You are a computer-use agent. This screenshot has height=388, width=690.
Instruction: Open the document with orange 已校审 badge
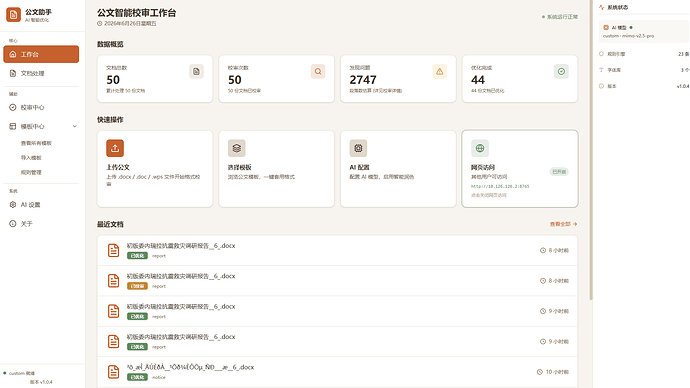pyautogui.click(x=337, y=281)
